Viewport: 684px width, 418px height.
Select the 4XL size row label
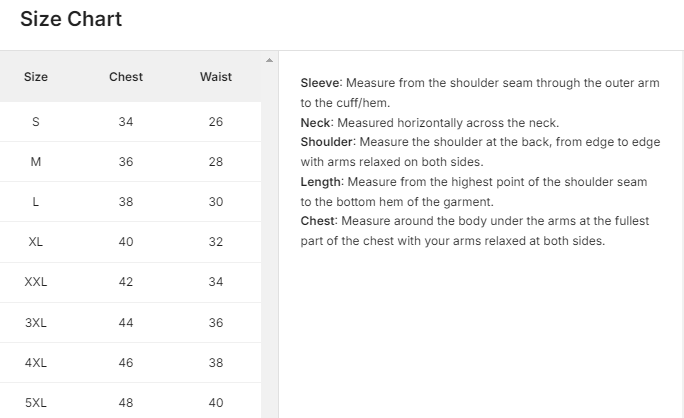tap(36, 363)
